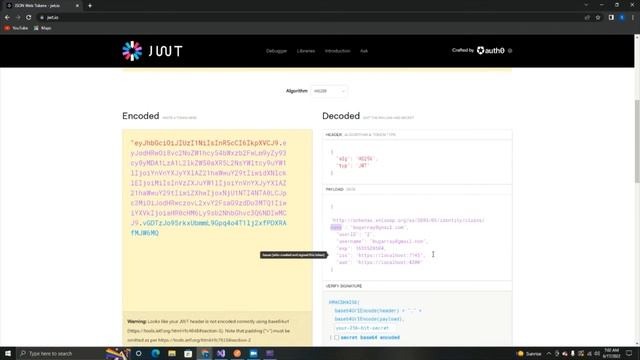640x360 pixels.
Task: Open the orange round app icon on the taskbar
Action: [237, 353]
